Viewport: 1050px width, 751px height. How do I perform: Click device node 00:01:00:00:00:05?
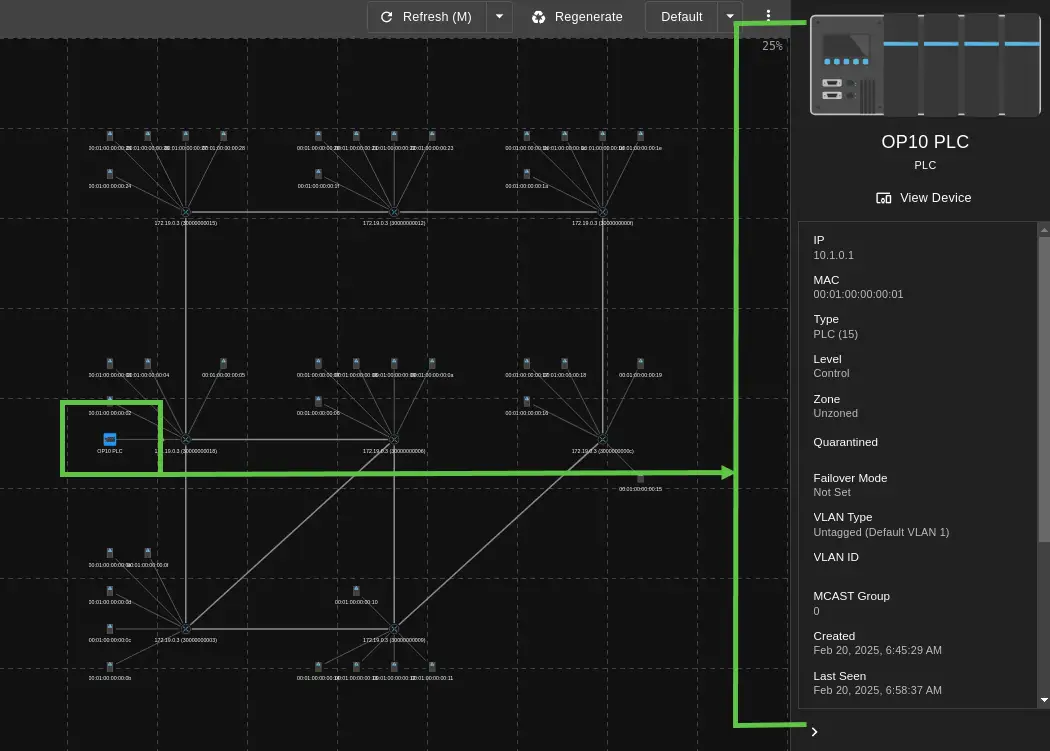(224, 363)
